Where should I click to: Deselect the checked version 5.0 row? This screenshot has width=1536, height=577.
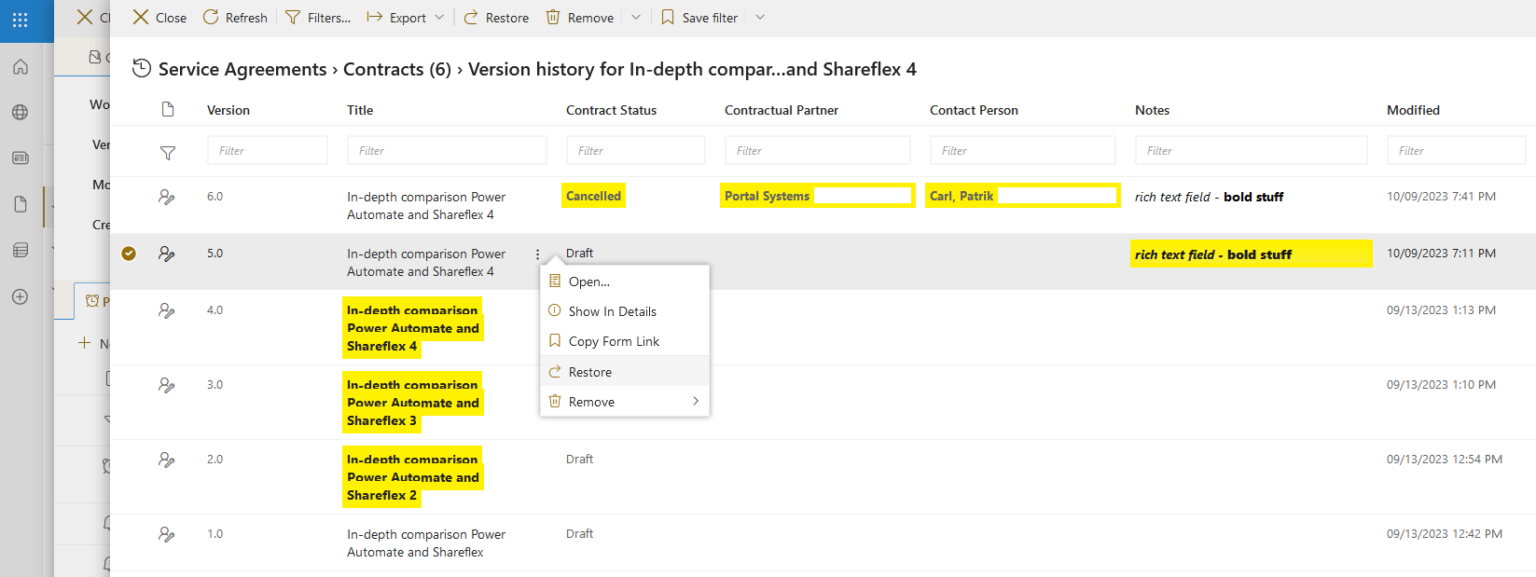(x=128, y=254)
